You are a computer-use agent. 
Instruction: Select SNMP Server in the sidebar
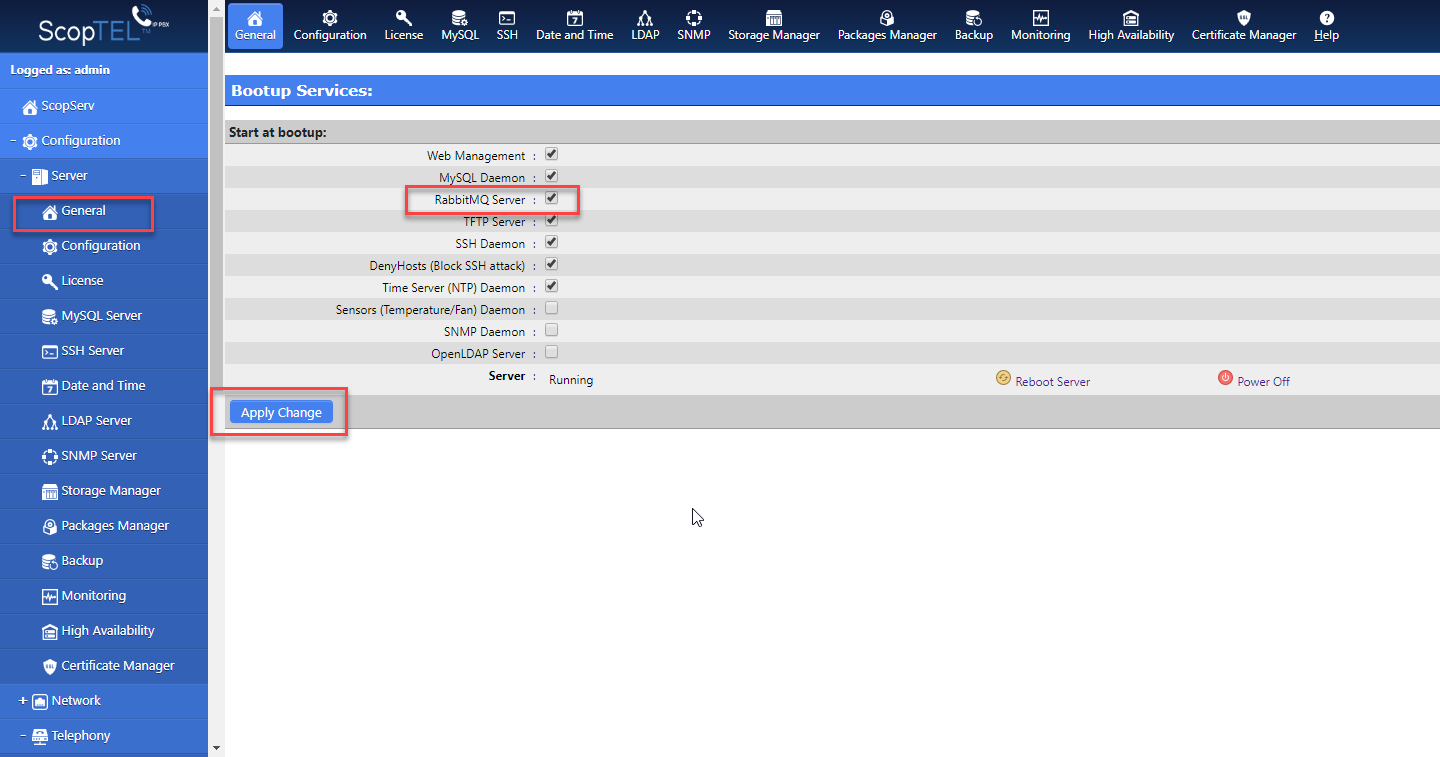[x=104, y=456]
